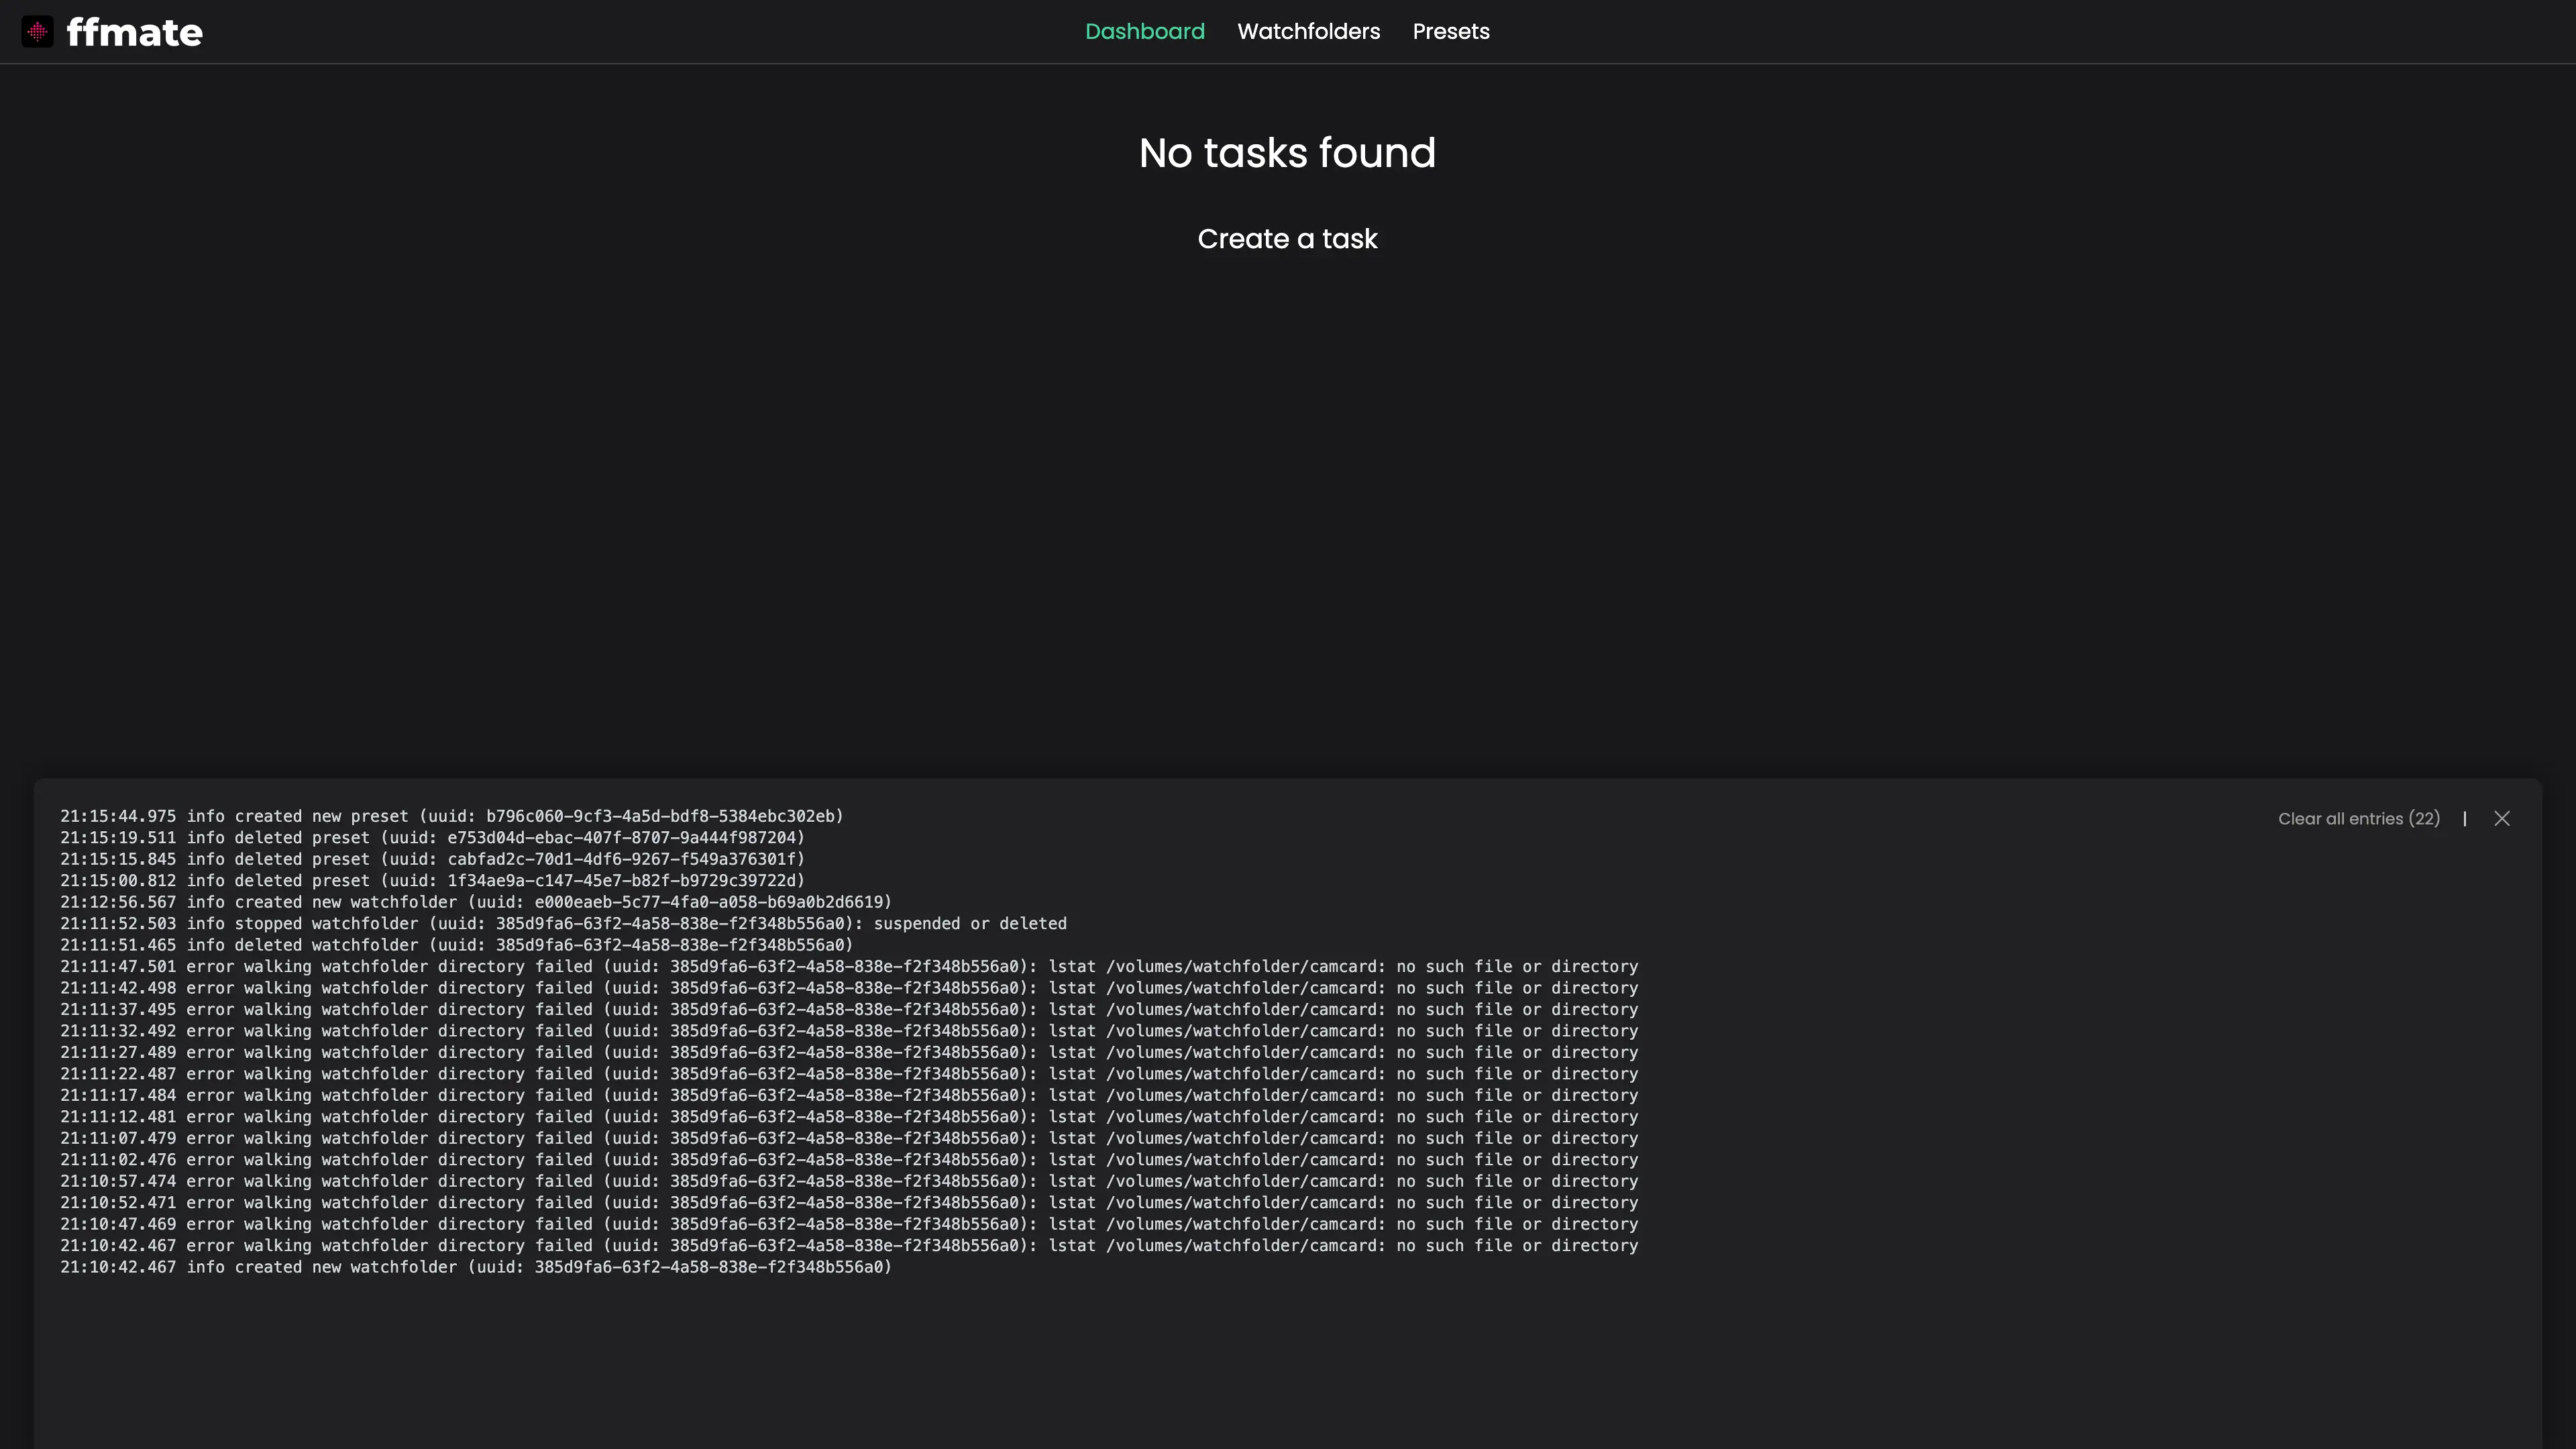The width and height of the screenshot is (2576, 1449).
Task: Select log entry at 21:11:52.503 stopped watchfolder
Action: tap(564, 924)
